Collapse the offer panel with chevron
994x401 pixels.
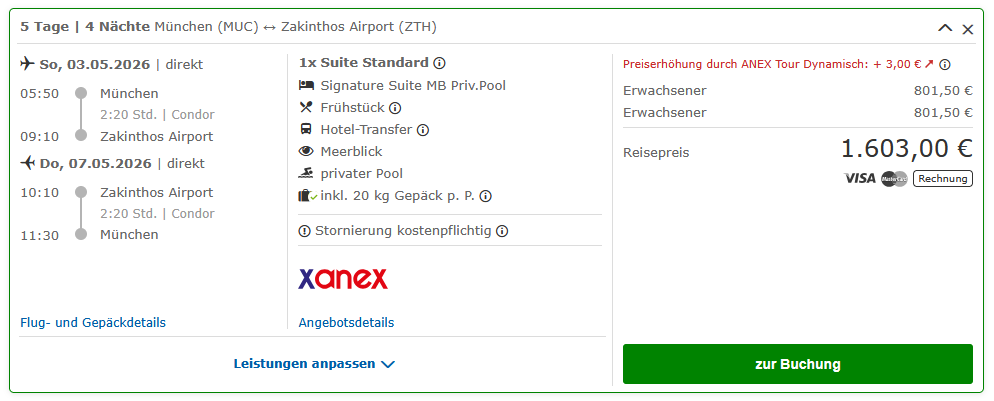945,29
